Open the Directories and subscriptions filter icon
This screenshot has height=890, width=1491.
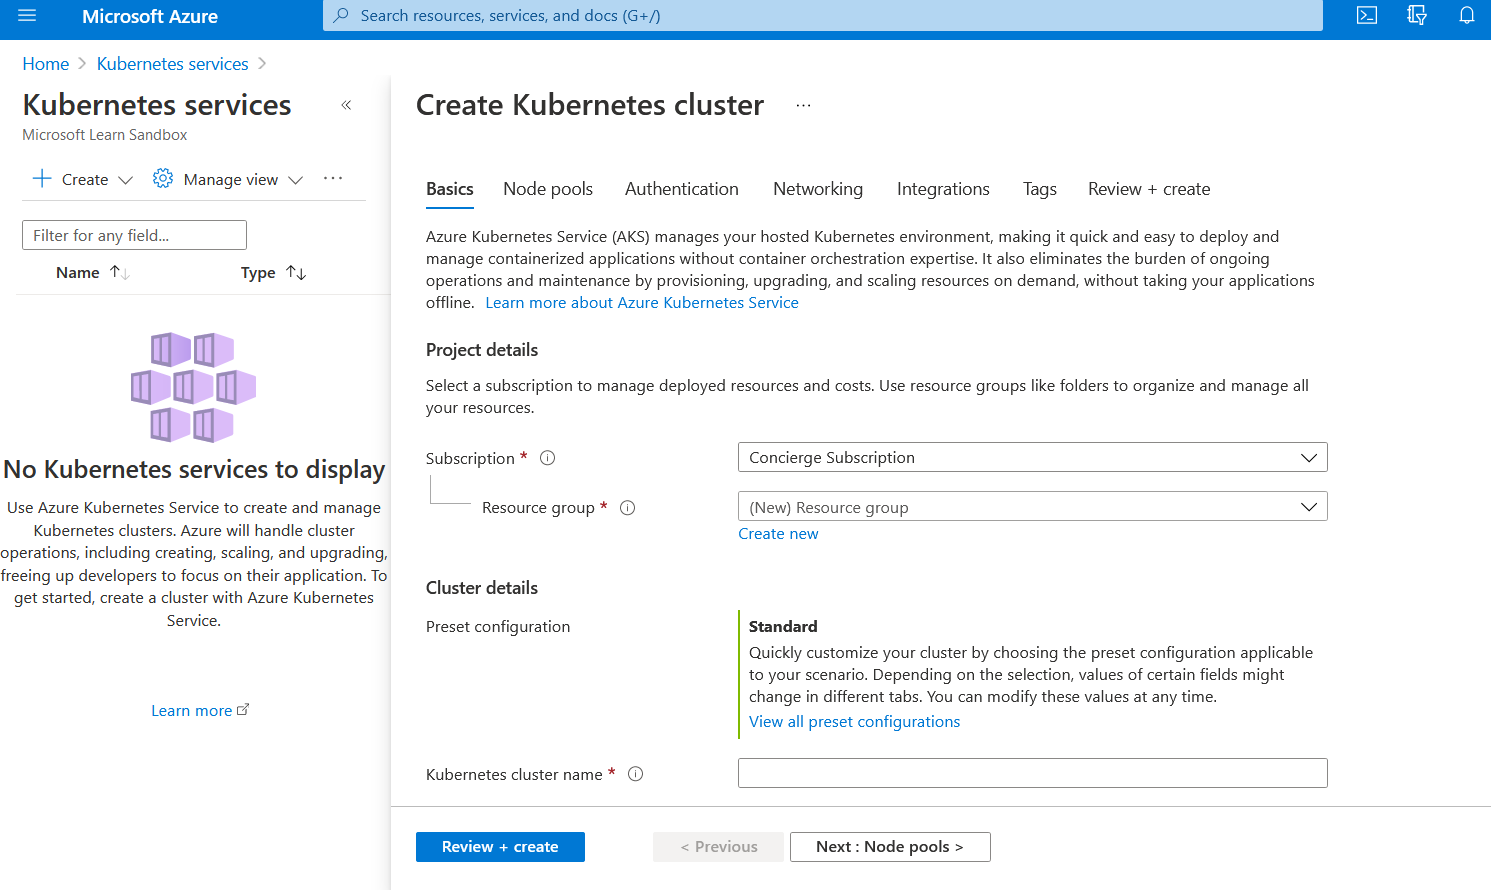click(1417, 15)
